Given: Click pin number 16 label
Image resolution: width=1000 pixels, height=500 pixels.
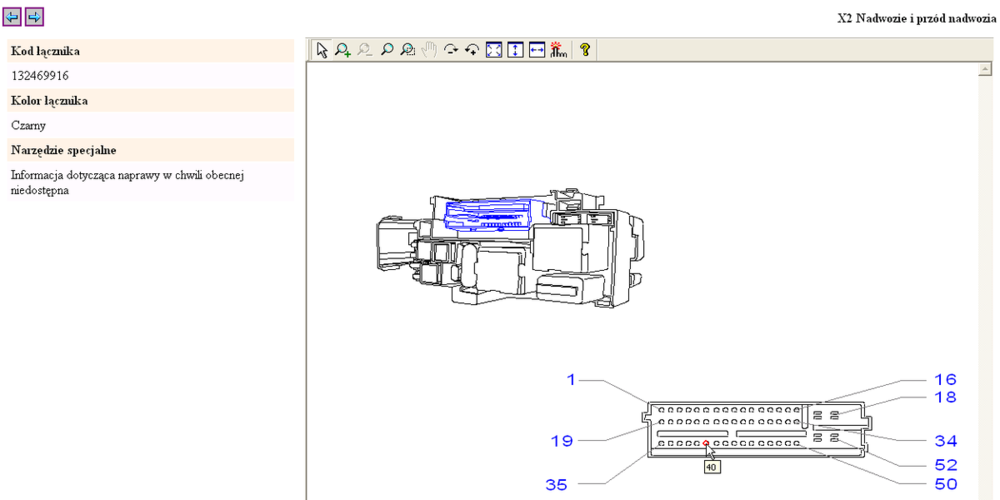Looking at the screenshot, I should (945, 379).
